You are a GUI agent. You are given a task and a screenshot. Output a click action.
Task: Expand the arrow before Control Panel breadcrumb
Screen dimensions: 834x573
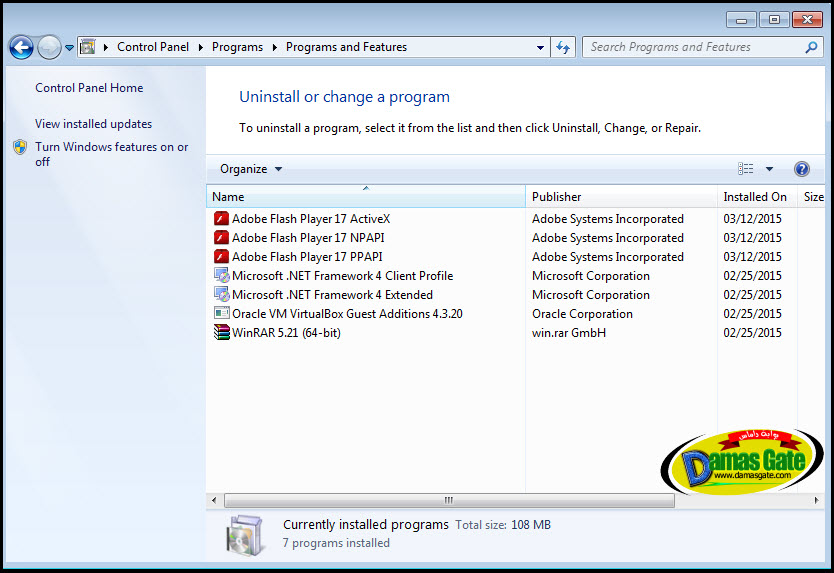point(106,47)
